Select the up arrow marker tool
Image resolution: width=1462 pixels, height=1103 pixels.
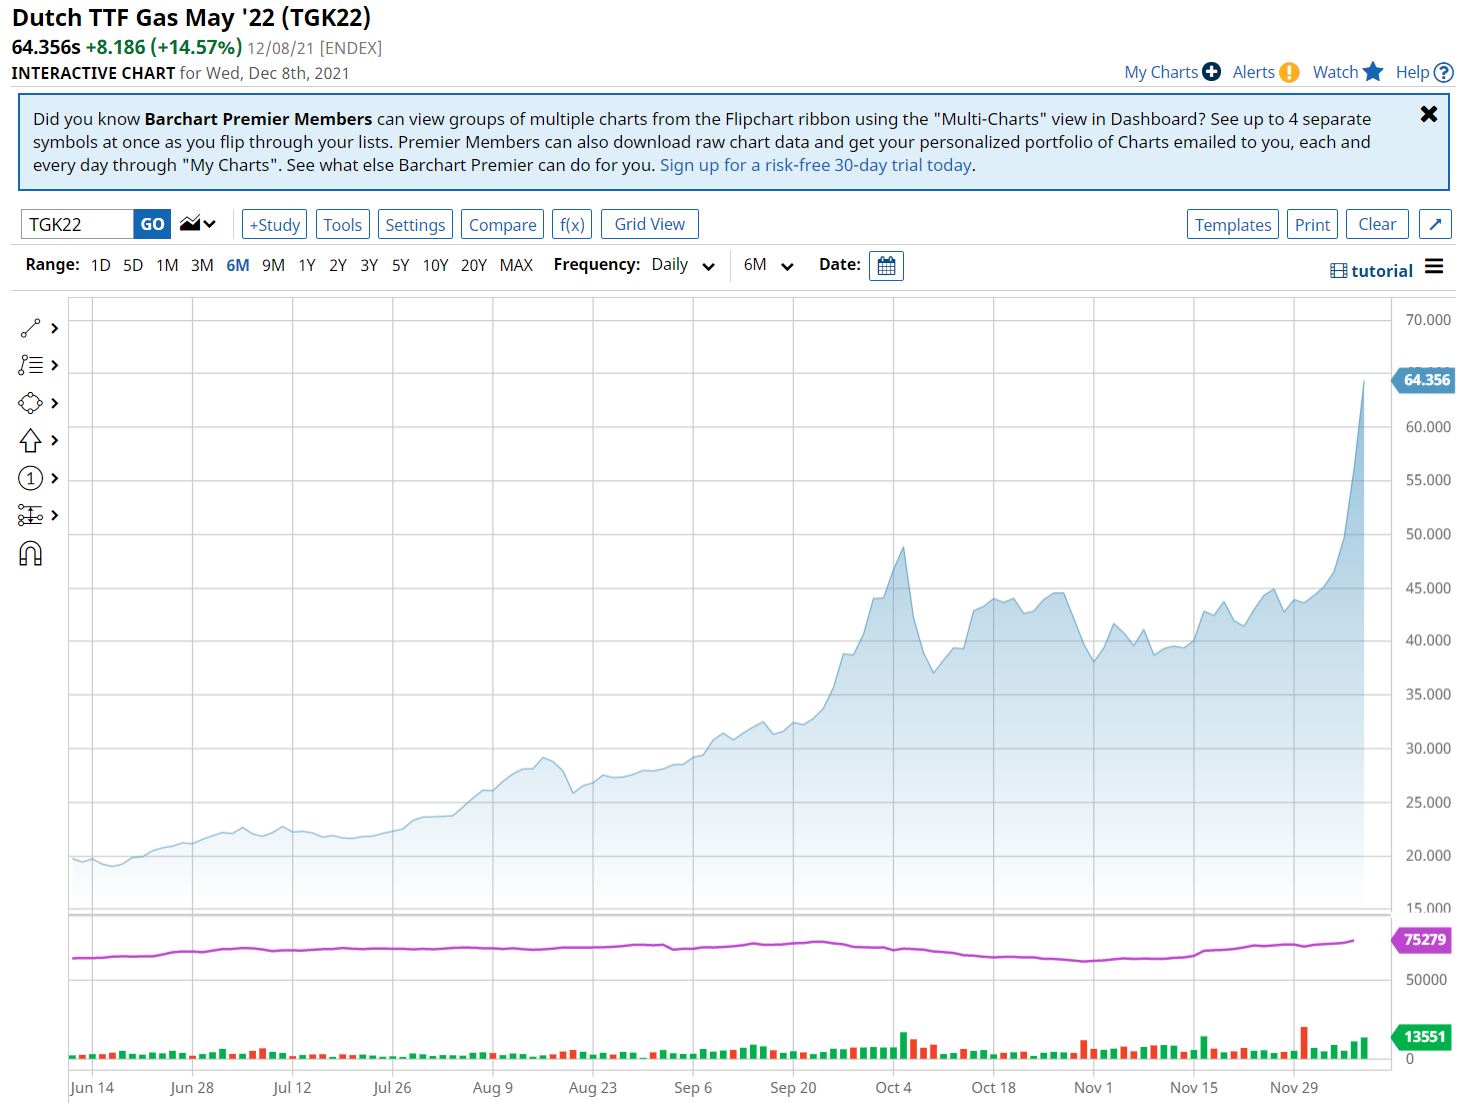coord(30,440)
